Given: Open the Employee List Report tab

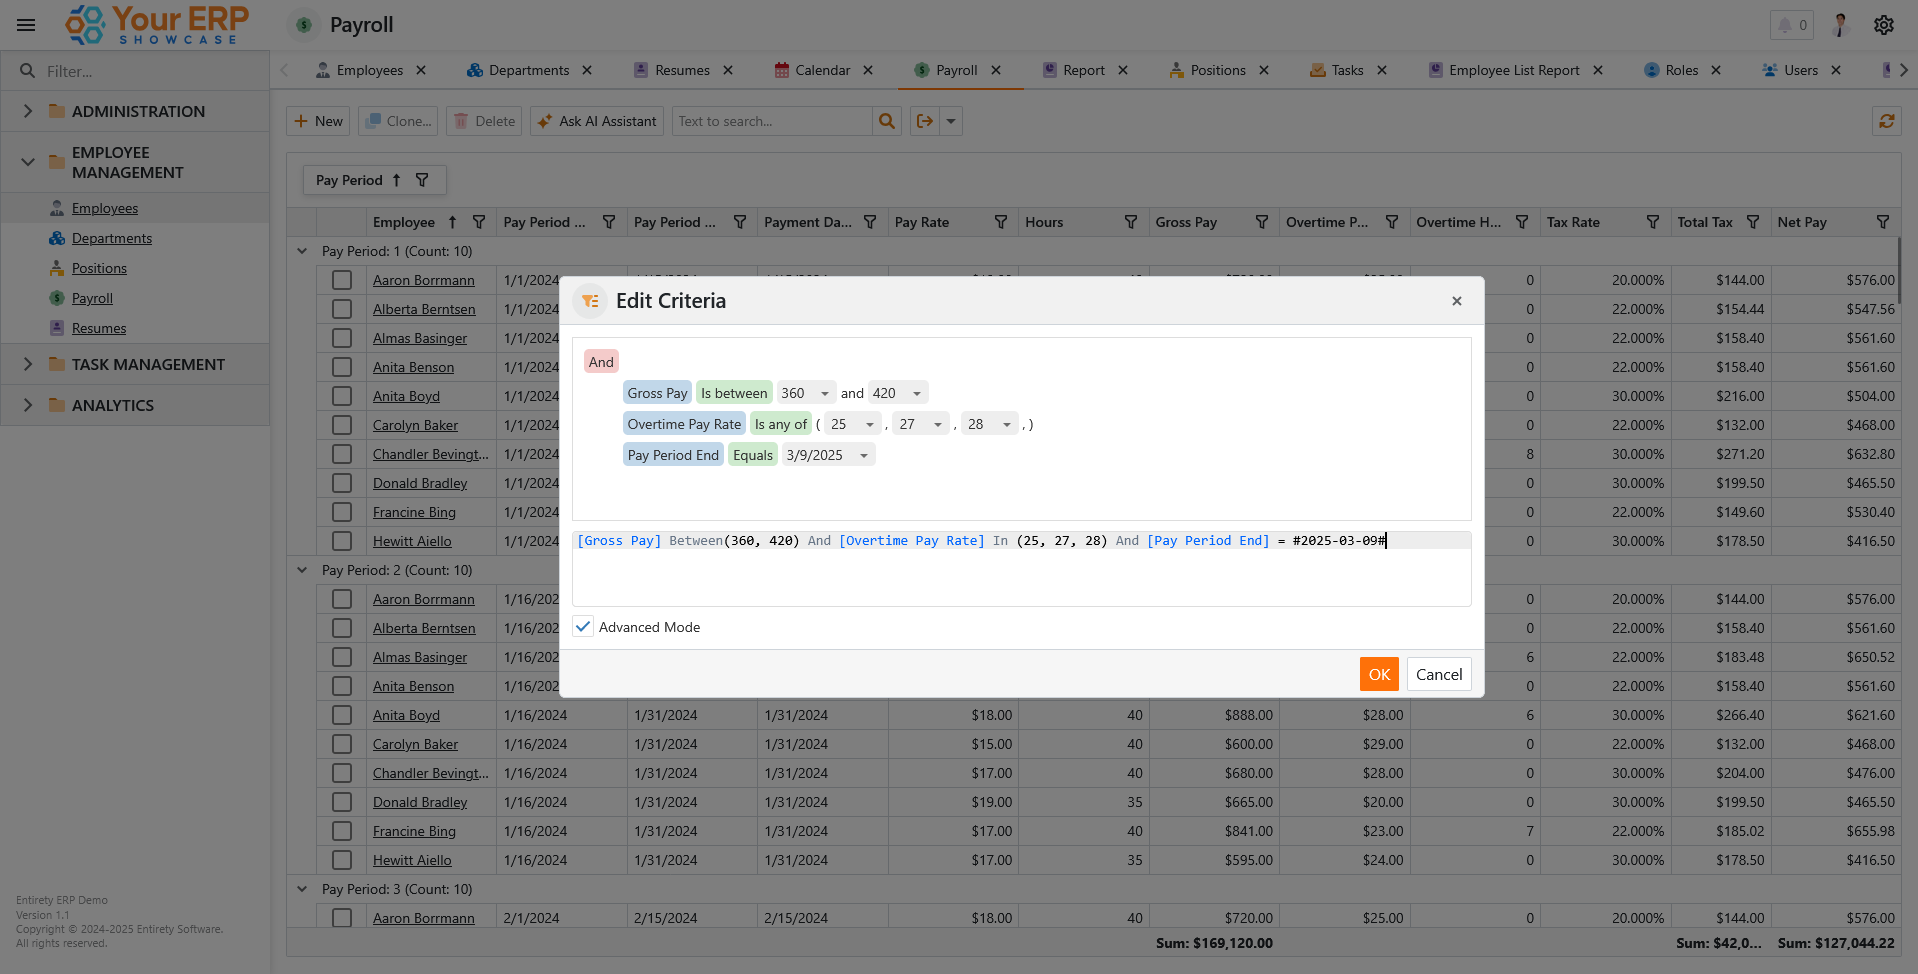Looking at the screenshot, I should pos(1513,70).
